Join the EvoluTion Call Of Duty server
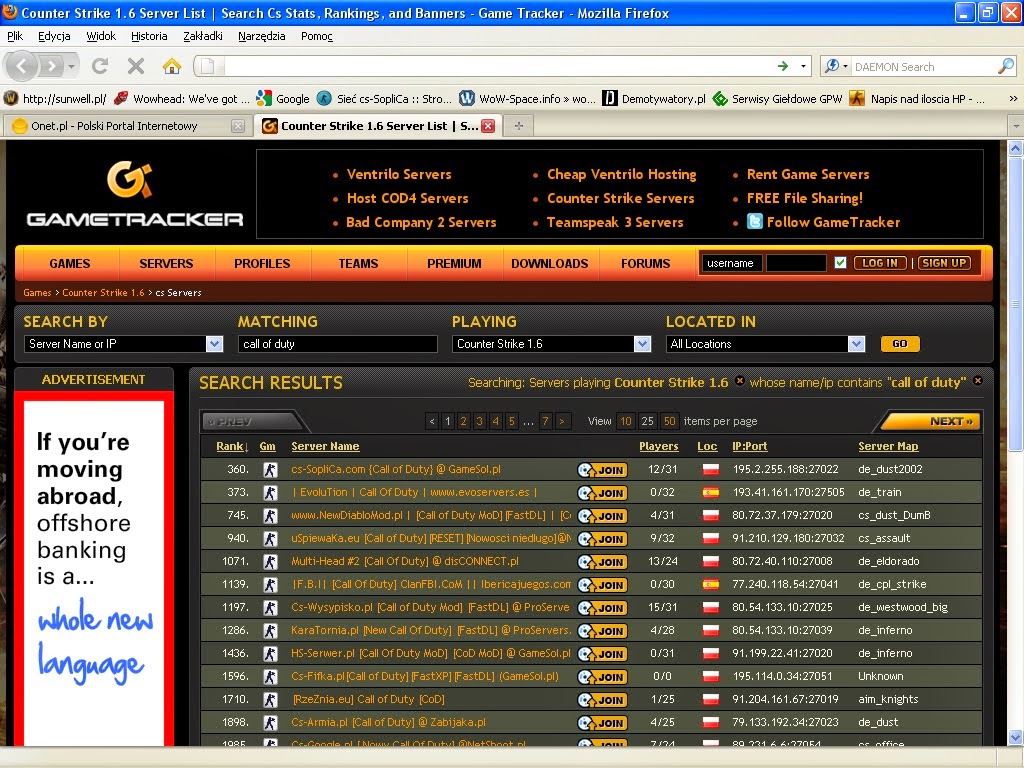Viewport: 1024px width, 768px height. click(x=603, y=493)
